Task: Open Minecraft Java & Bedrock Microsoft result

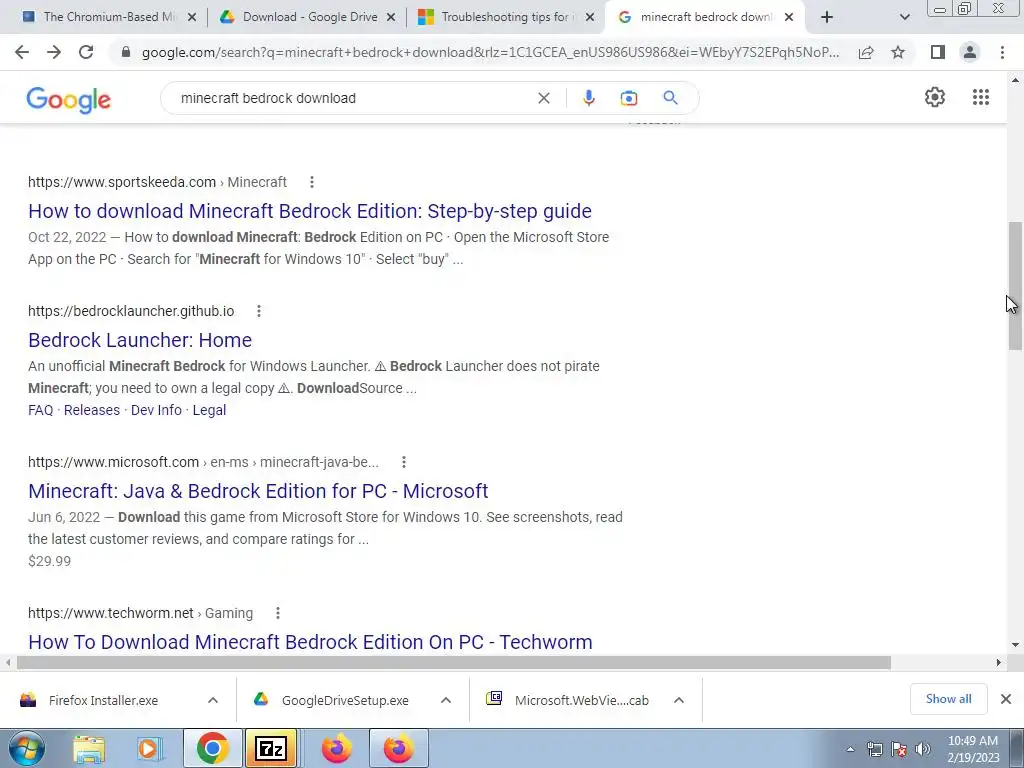Action: pos(258,490)
